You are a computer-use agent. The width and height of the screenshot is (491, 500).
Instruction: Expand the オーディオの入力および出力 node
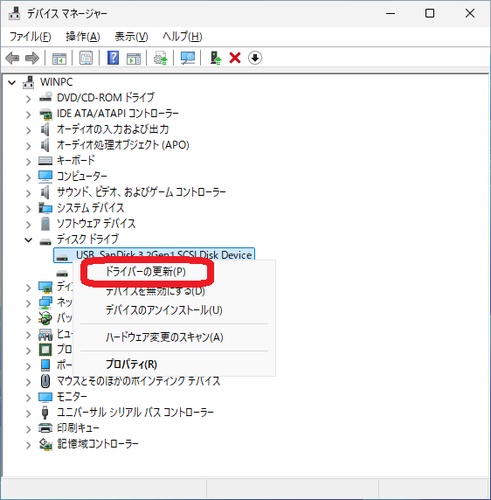point(29,130)
